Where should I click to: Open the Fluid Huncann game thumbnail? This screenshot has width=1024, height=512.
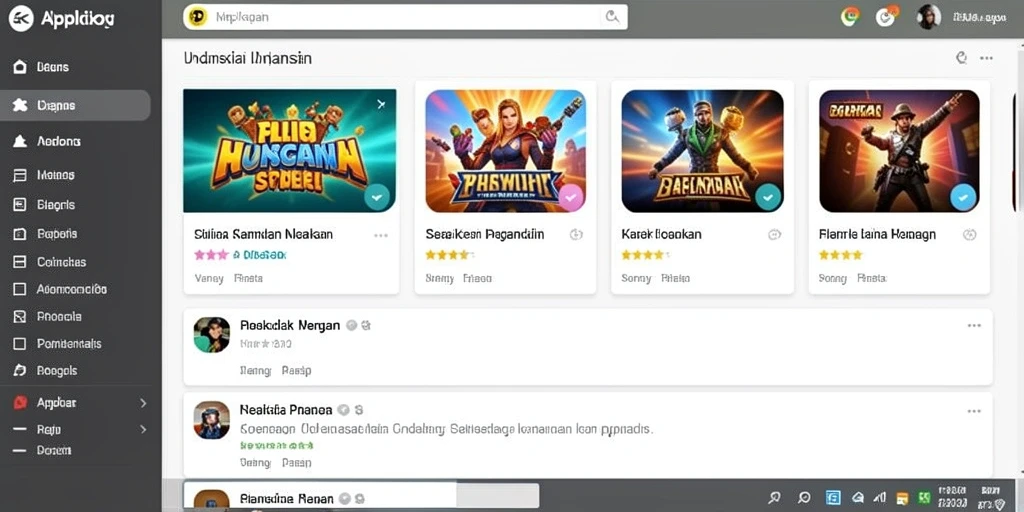click(289, 151)
